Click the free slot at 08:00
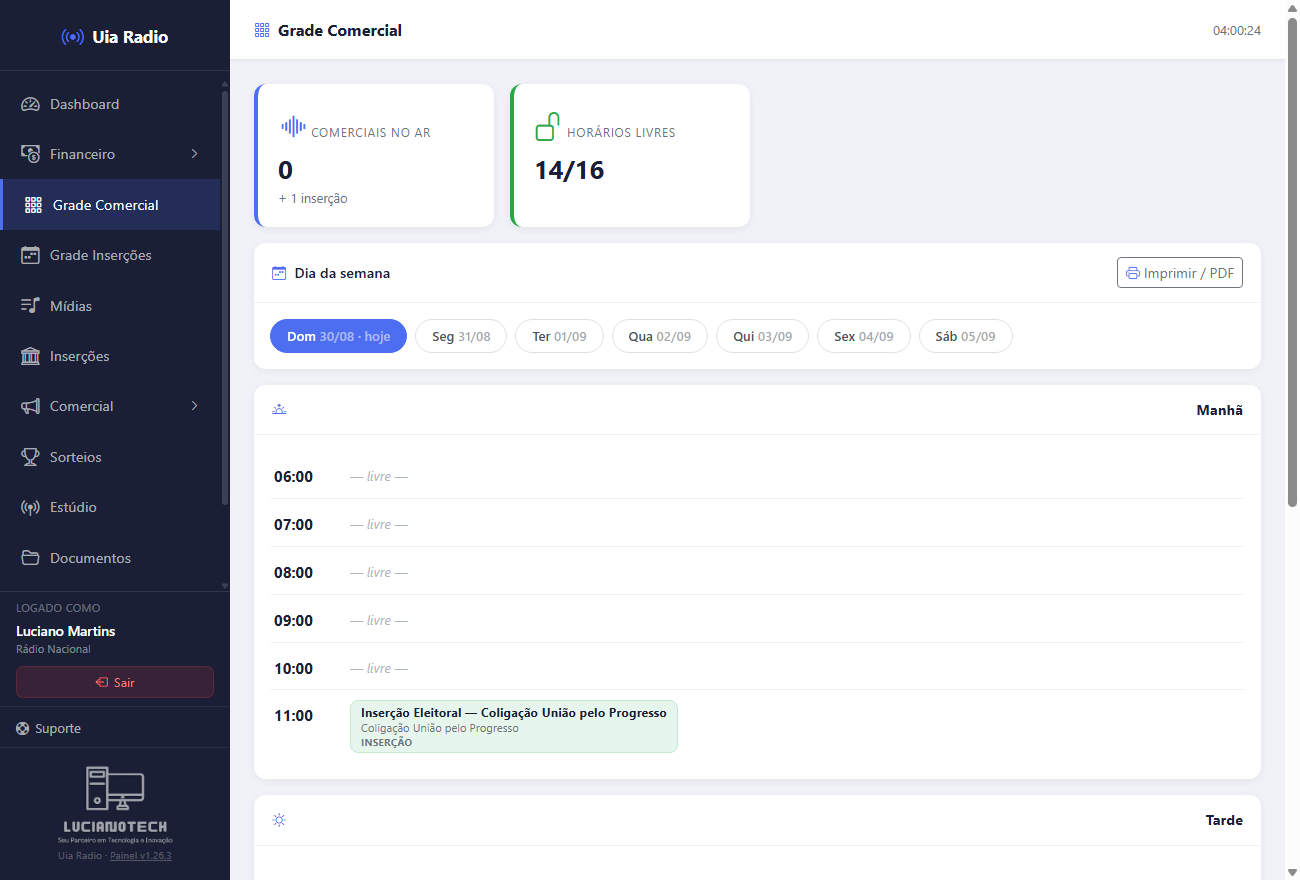This screenshot has width=1300, height=880. [x=379, y=573]
